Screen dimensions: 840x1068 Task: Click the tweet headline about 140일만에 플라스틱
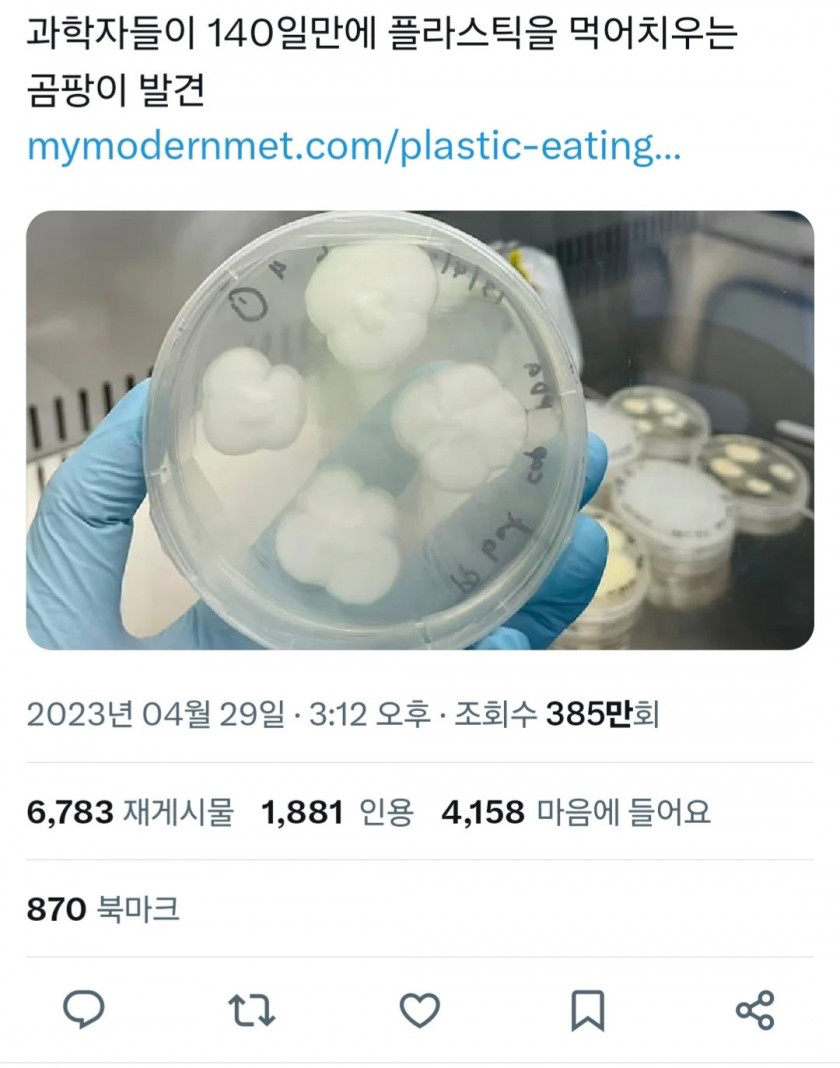point(382,35)
